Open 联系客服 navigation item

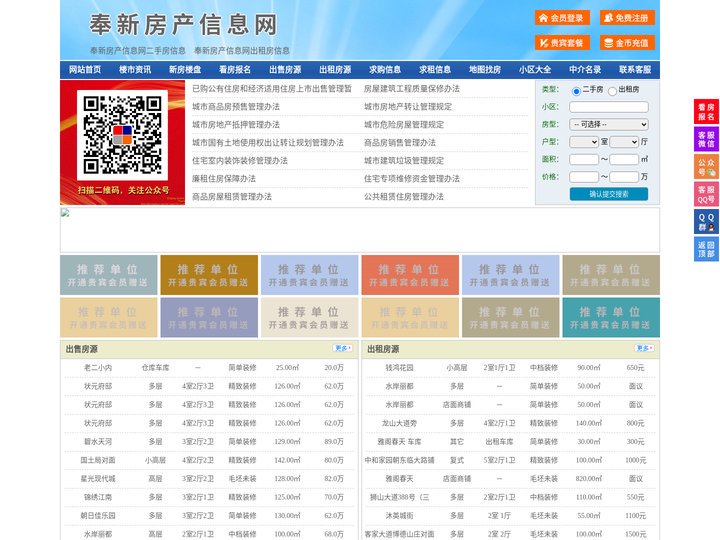pyautogui.click(x=635, y=70)
